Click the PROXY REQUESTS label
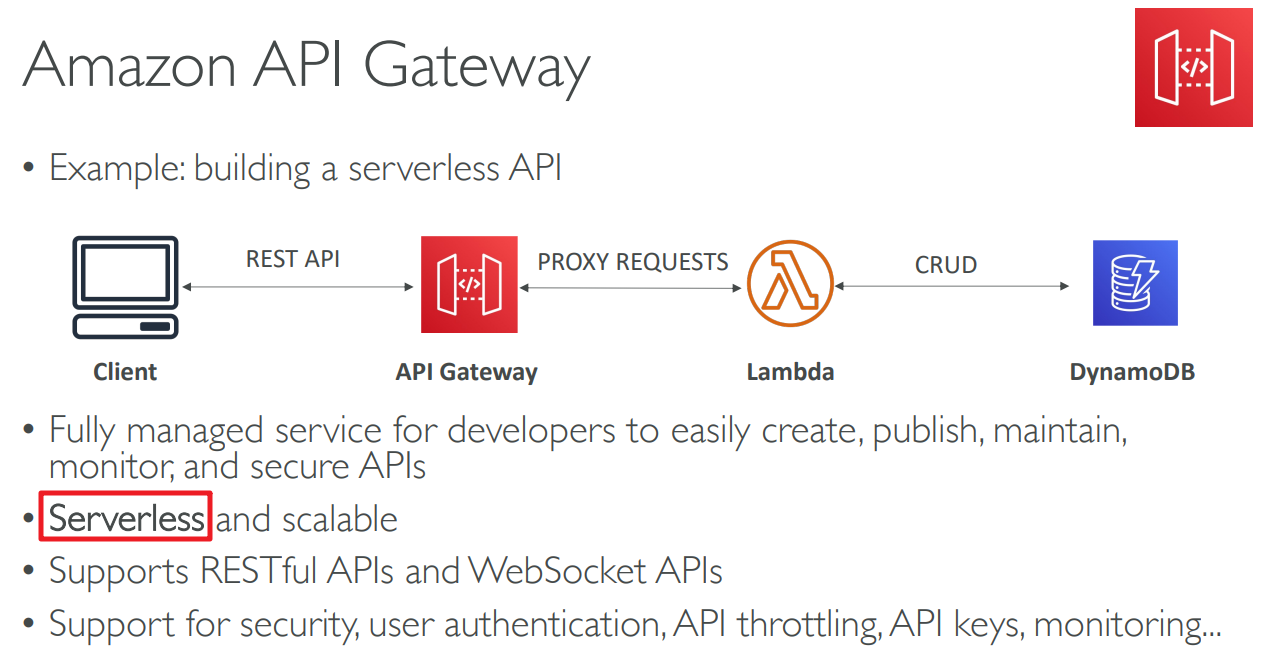Viewport: 1261px width, 664px height. 633,262
